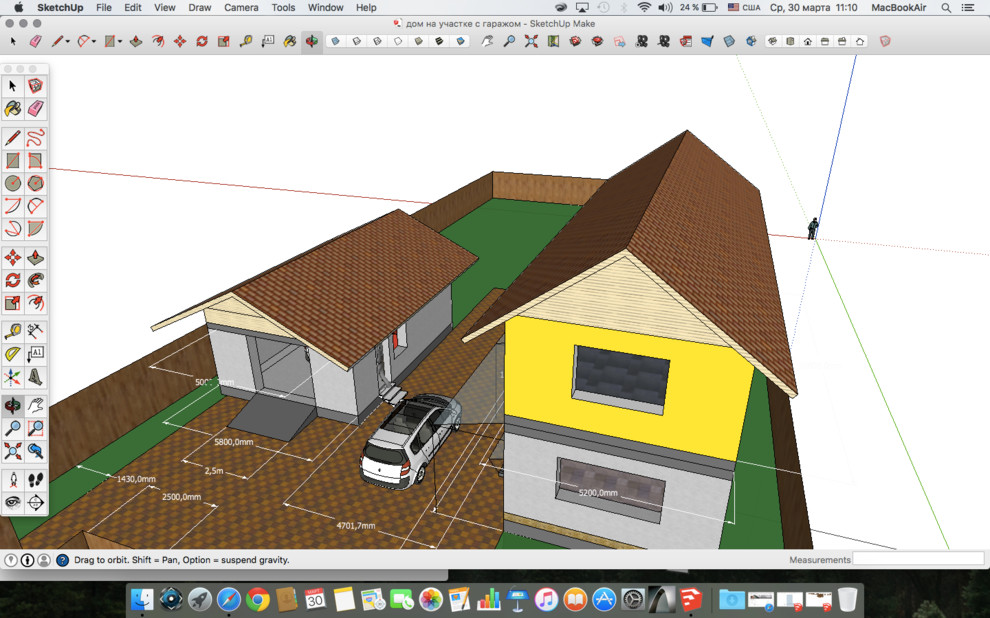Viewport: 990px width, 618px height.
Task: Choose the Protractor tool in side palette
Action: [x=13, y=353]
